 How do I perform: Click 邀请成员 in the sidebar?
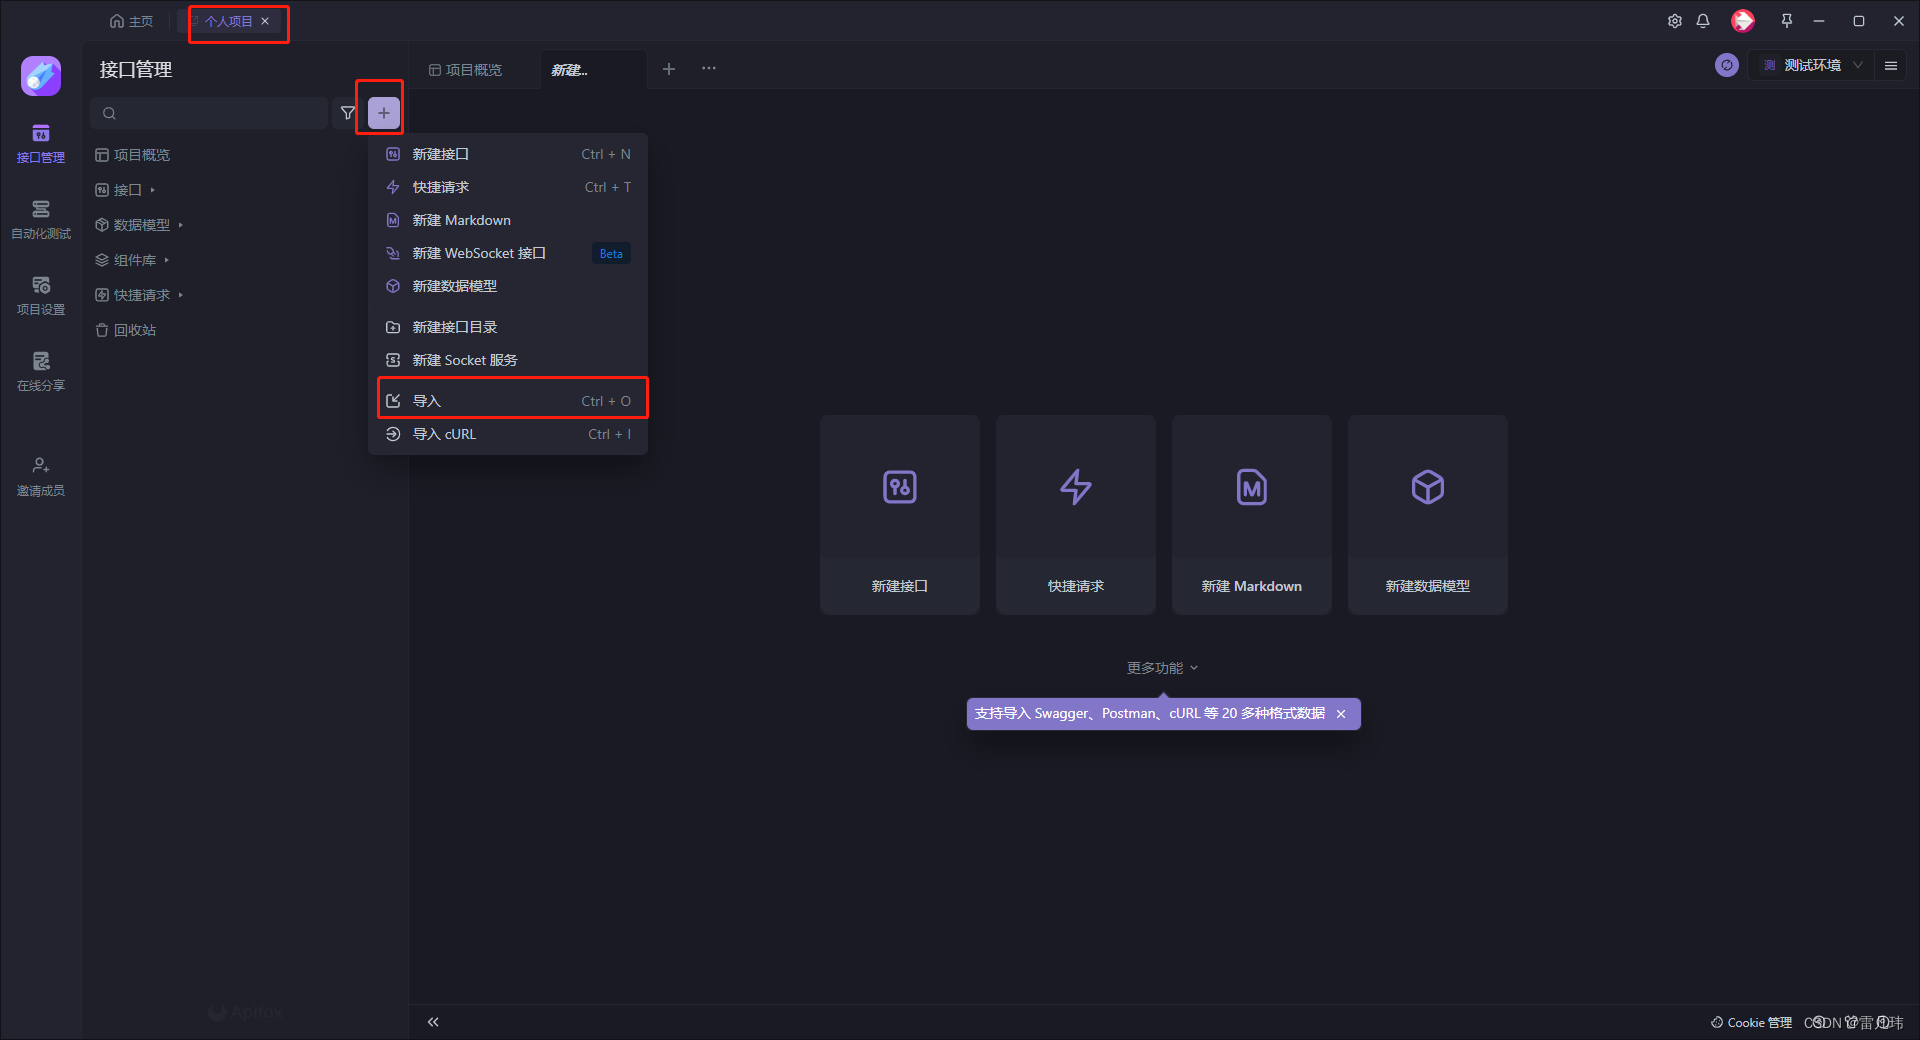pos(41,478)
